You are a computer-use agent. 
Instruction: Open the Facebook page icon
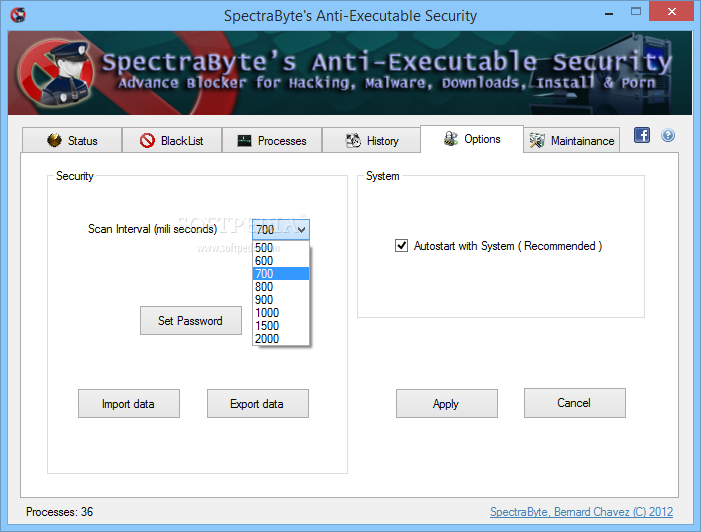click(x=642, y=135)
